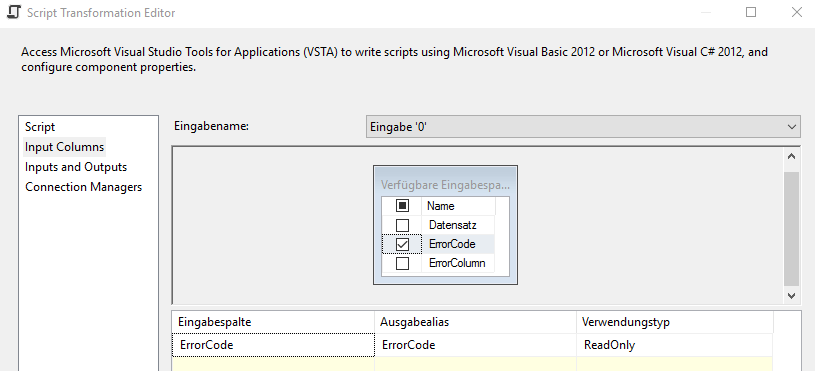The height and width of the screenshot is (371, 815).
Task: Check the ErrorColumn column checkbox
Action: [402, 263]
